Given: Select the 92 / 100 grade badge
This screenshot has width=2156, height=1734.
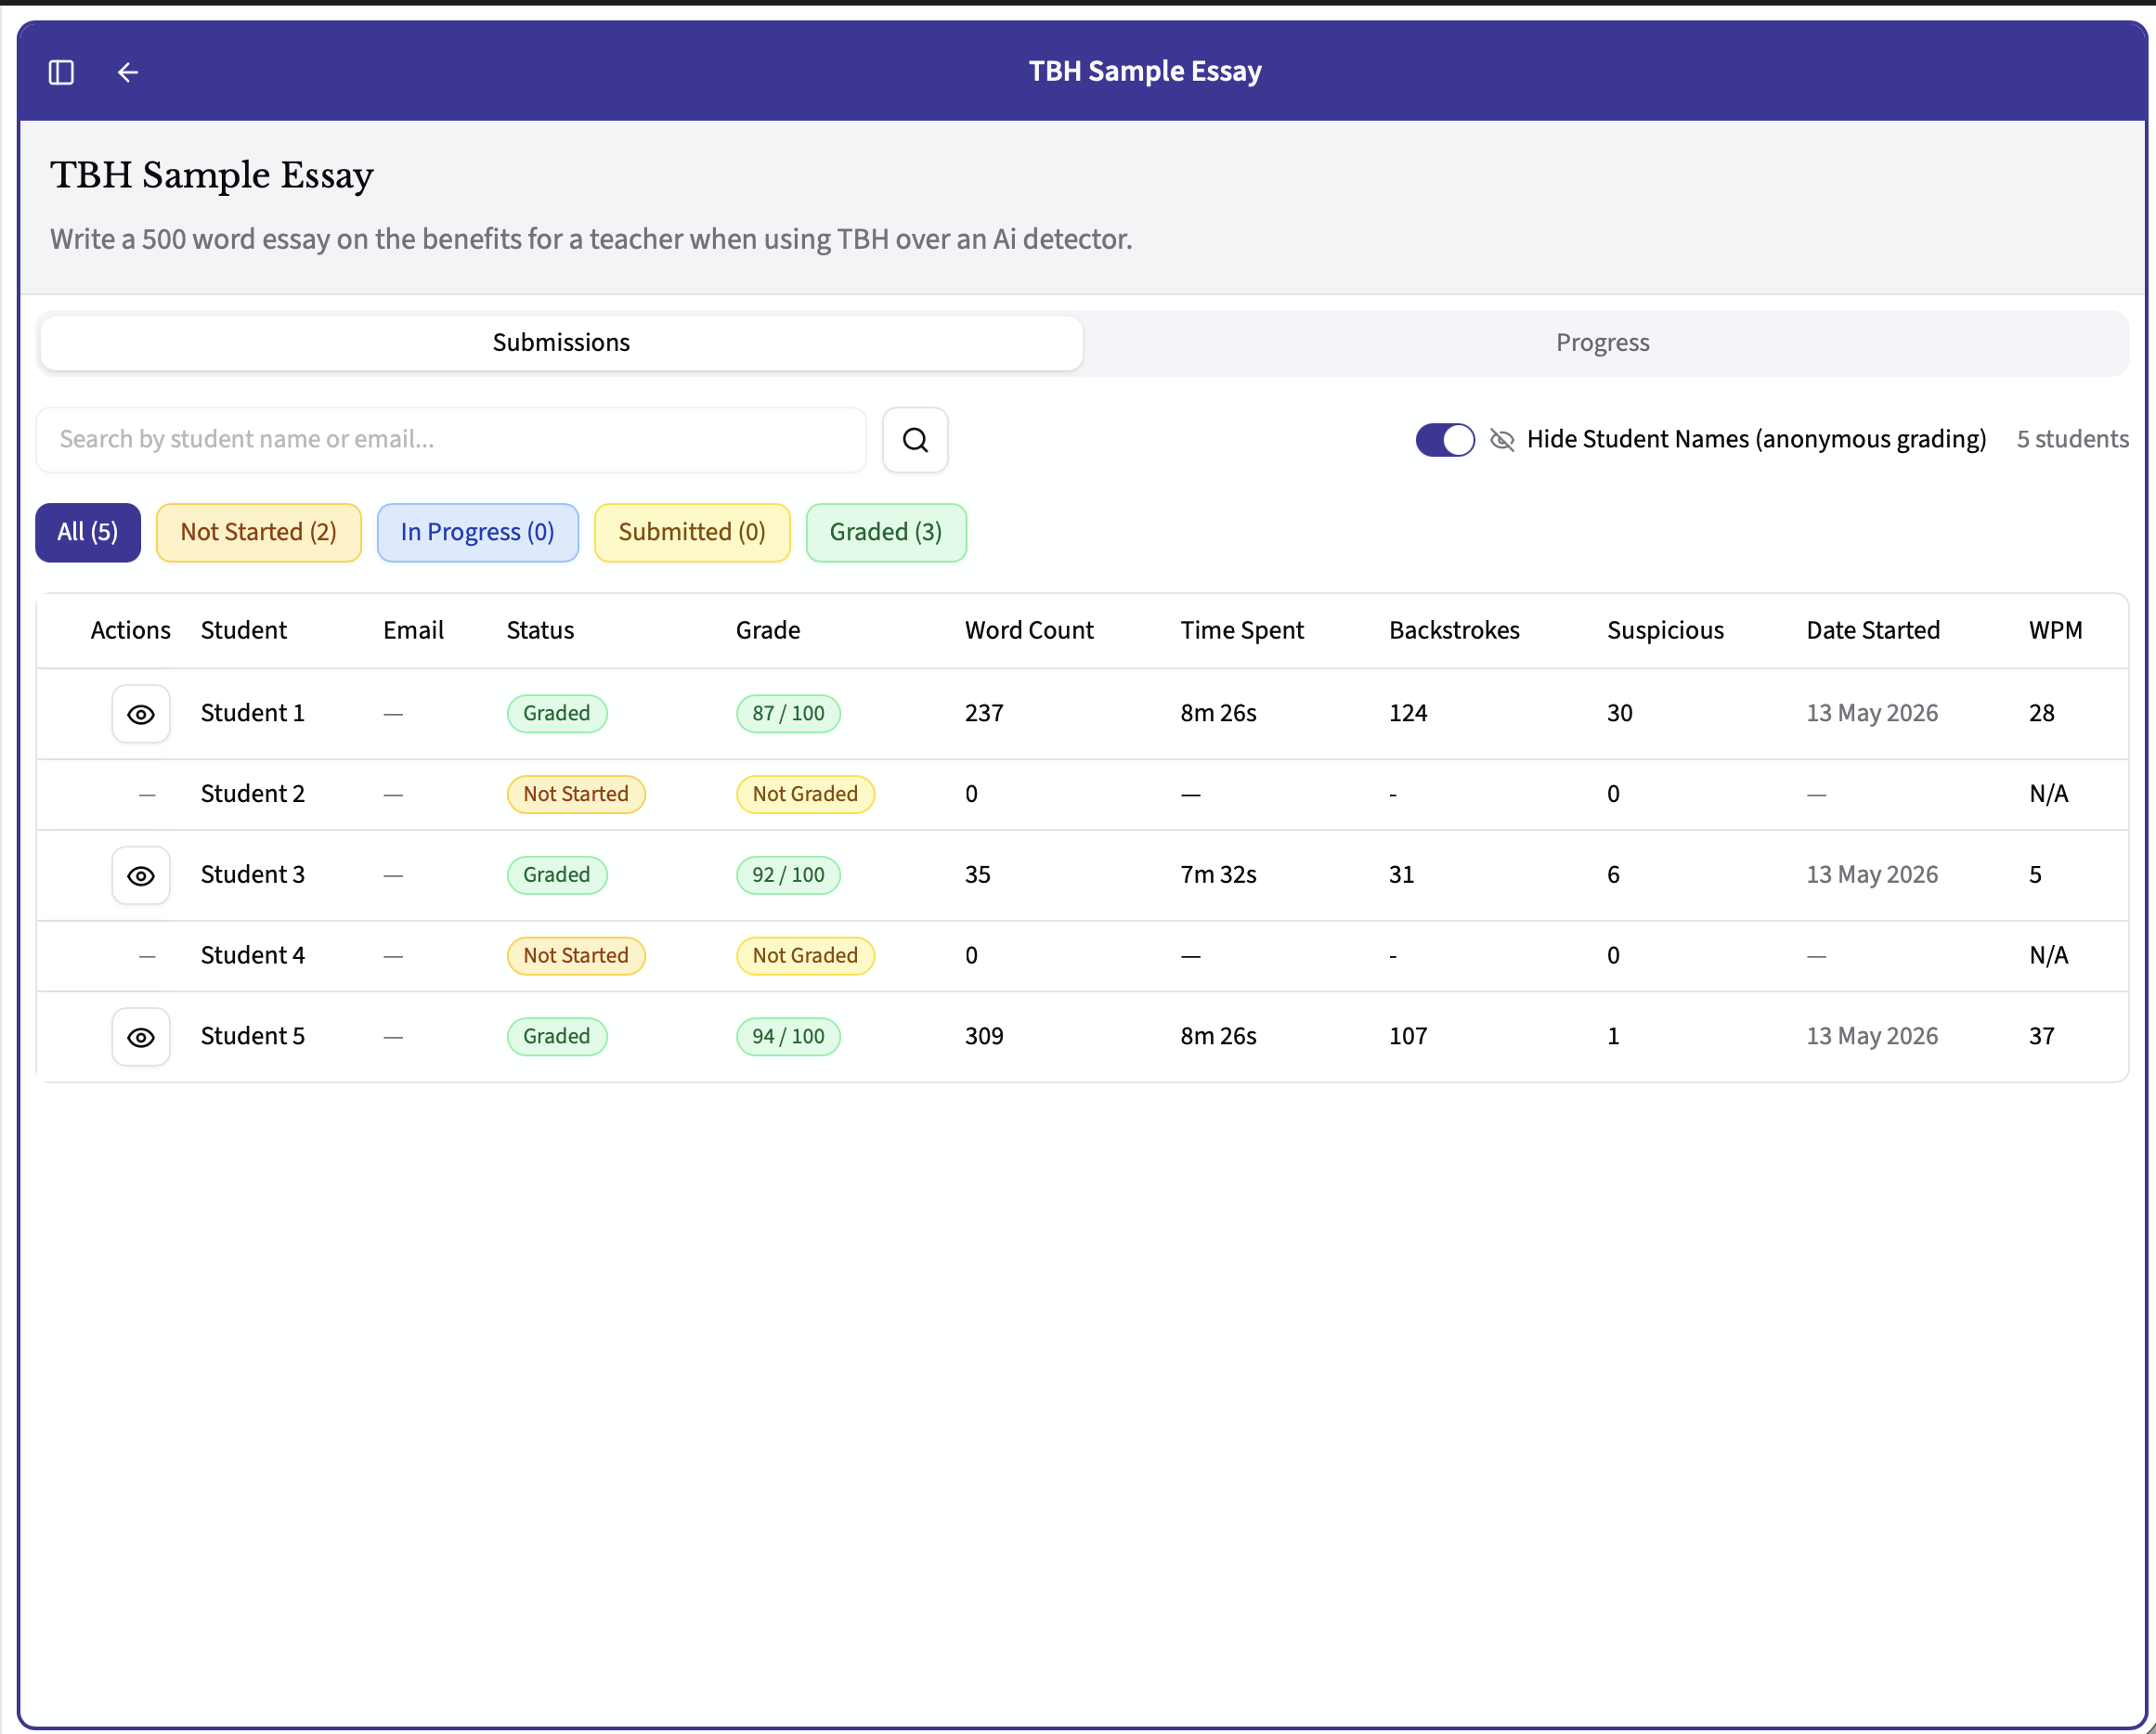Looking at the screenshot, I should pyautogui.click(x=788, y=876).
